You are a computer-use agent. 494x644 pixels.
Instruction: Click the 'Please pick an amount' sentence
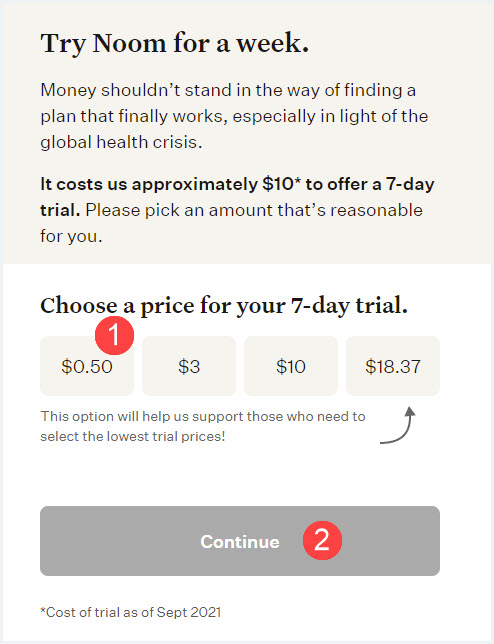pos(254,210)
